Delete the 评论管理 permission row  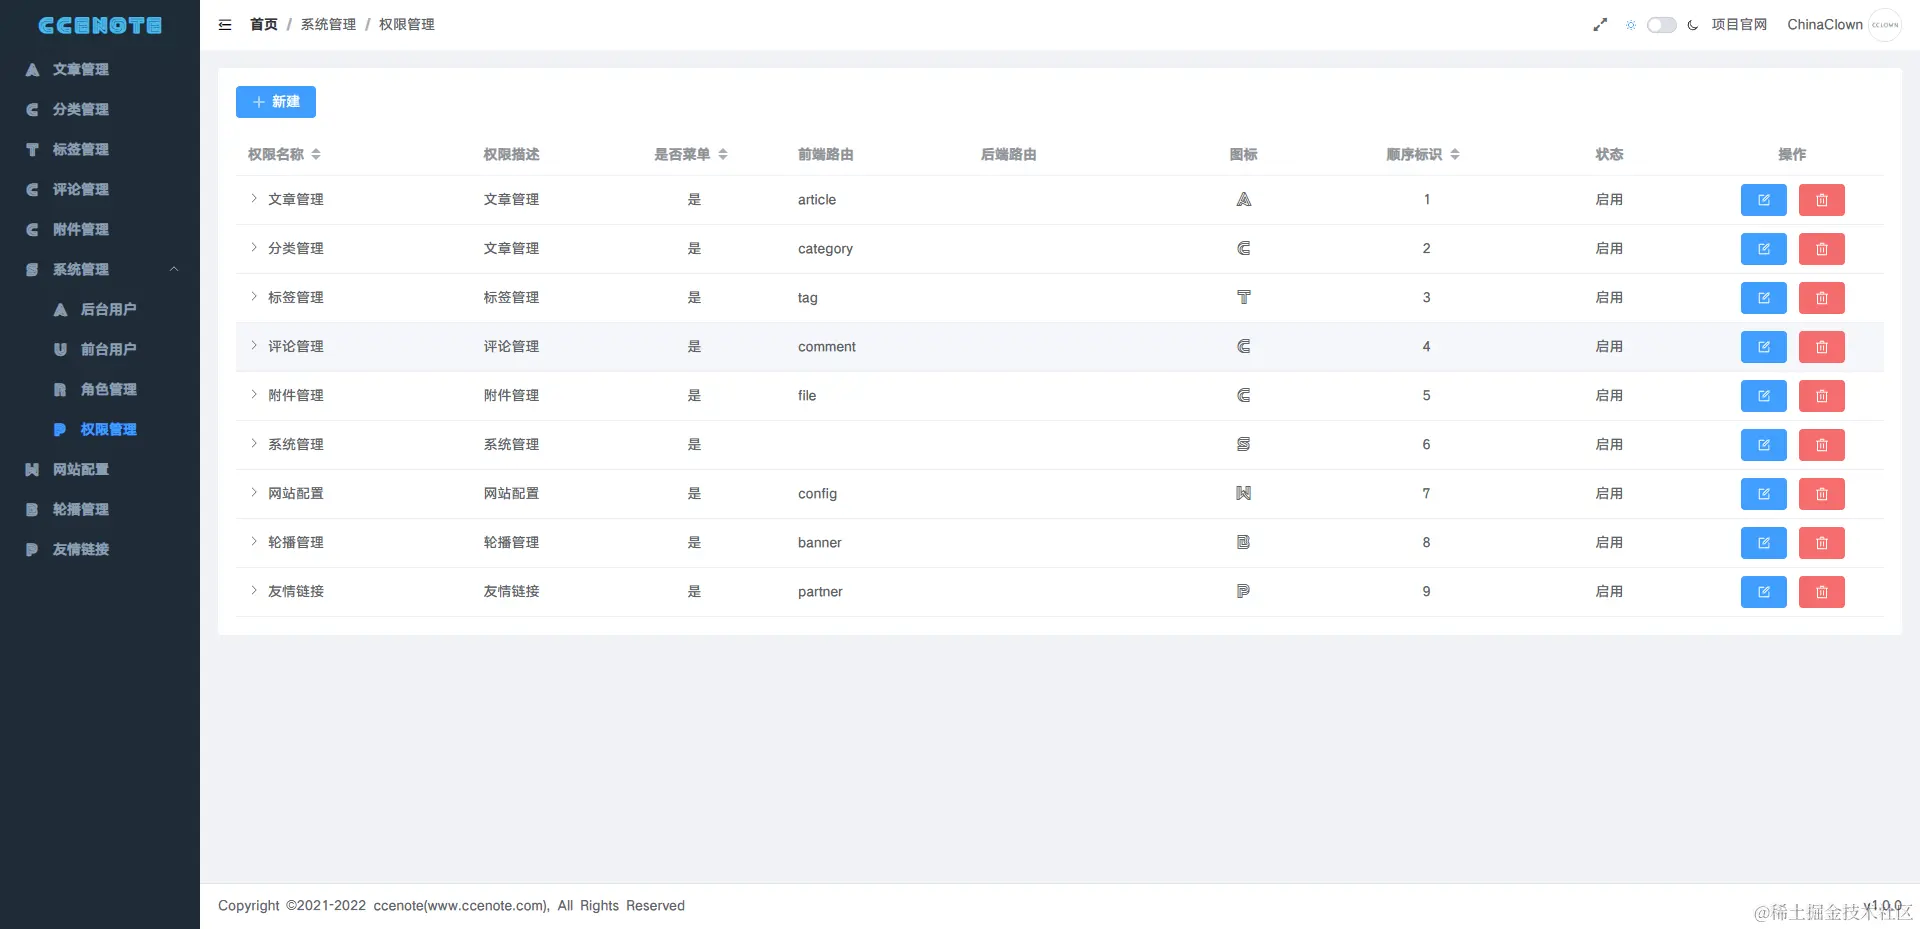(1821, 347)
